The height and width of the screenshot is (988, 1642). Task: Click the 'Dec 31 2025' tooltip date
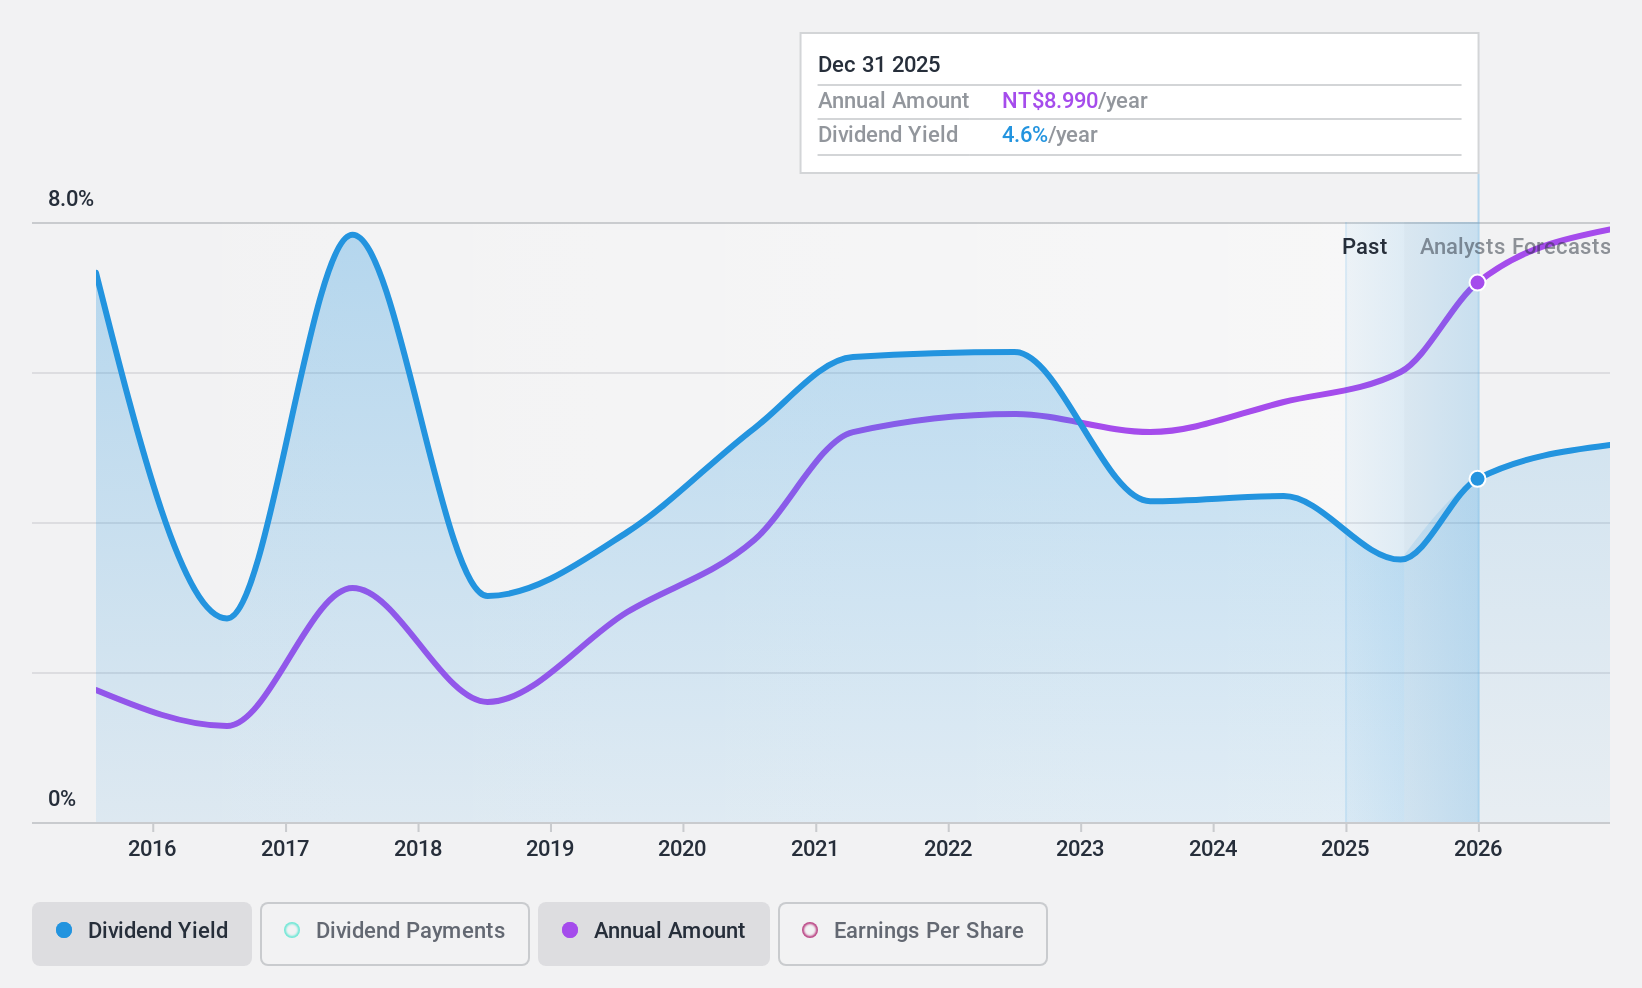(879, 65)
